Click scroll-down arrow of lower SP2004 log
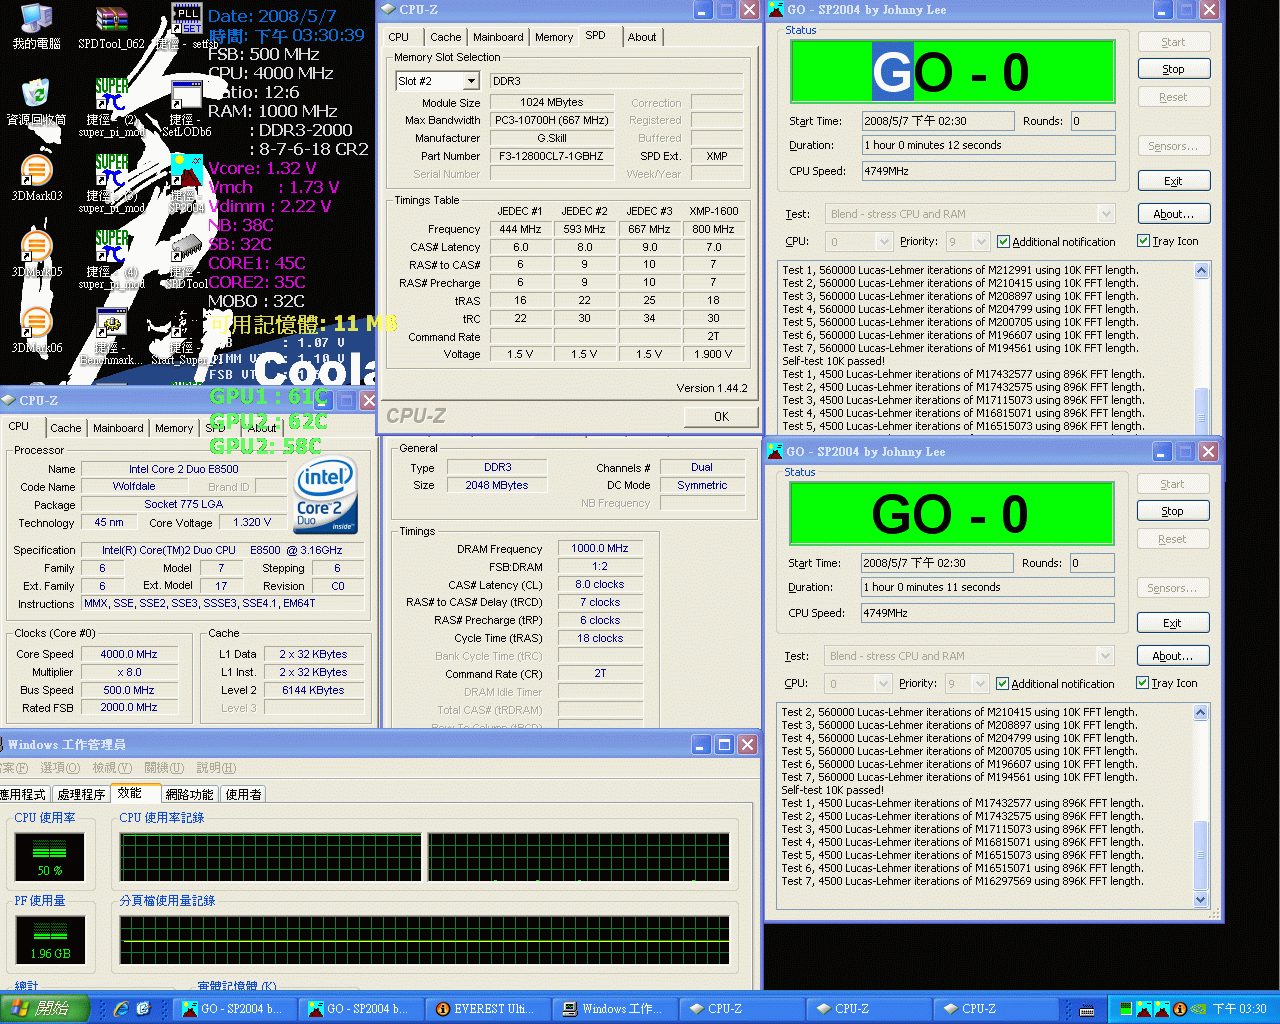 pos(1201,900)
